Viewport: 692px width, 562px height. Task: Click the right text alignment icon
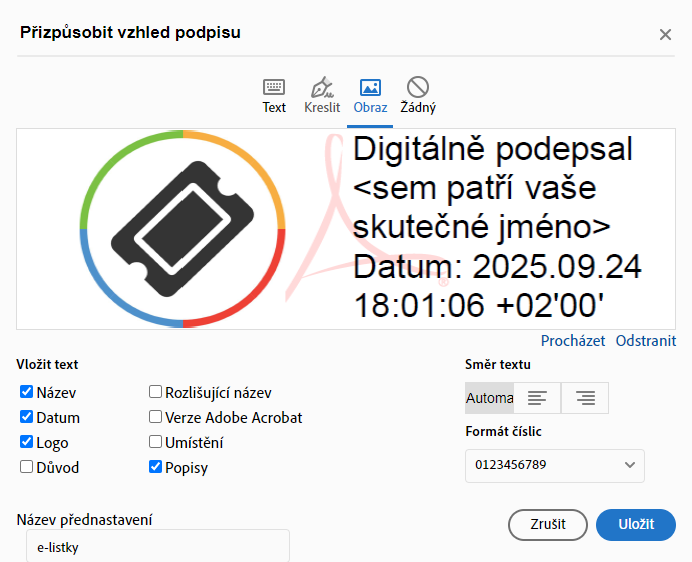pos(585,398)
